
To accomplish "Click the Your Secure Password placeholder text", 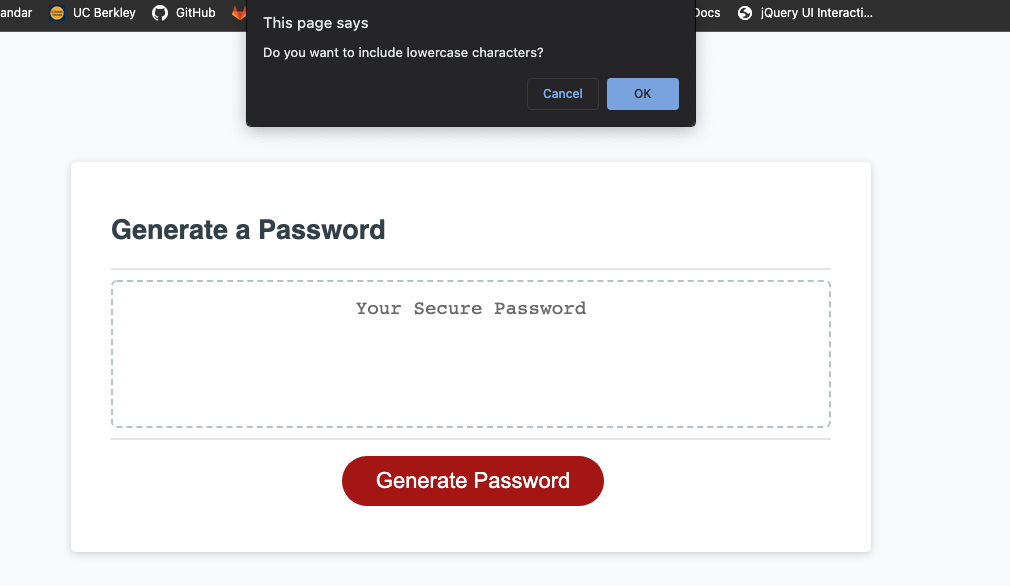I will 470,308.
